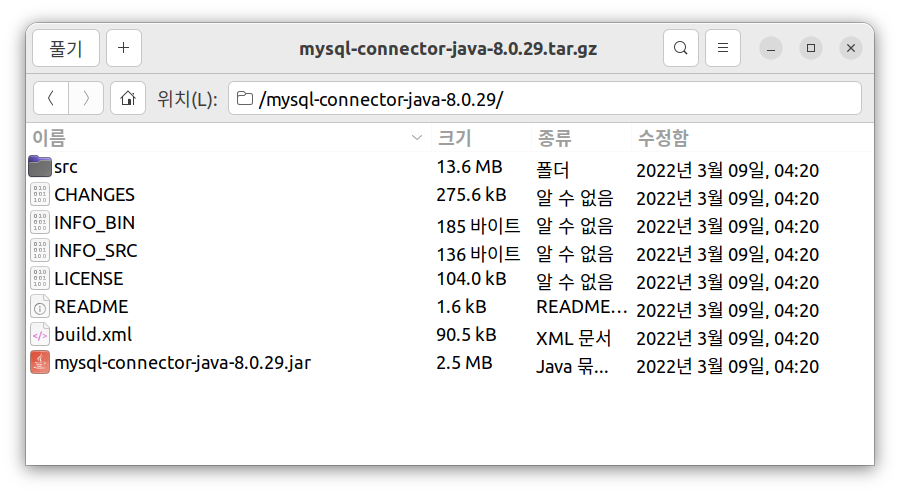Select the Java jar file icon
This screenshot has height=494, width=900.
pos(40,363)
